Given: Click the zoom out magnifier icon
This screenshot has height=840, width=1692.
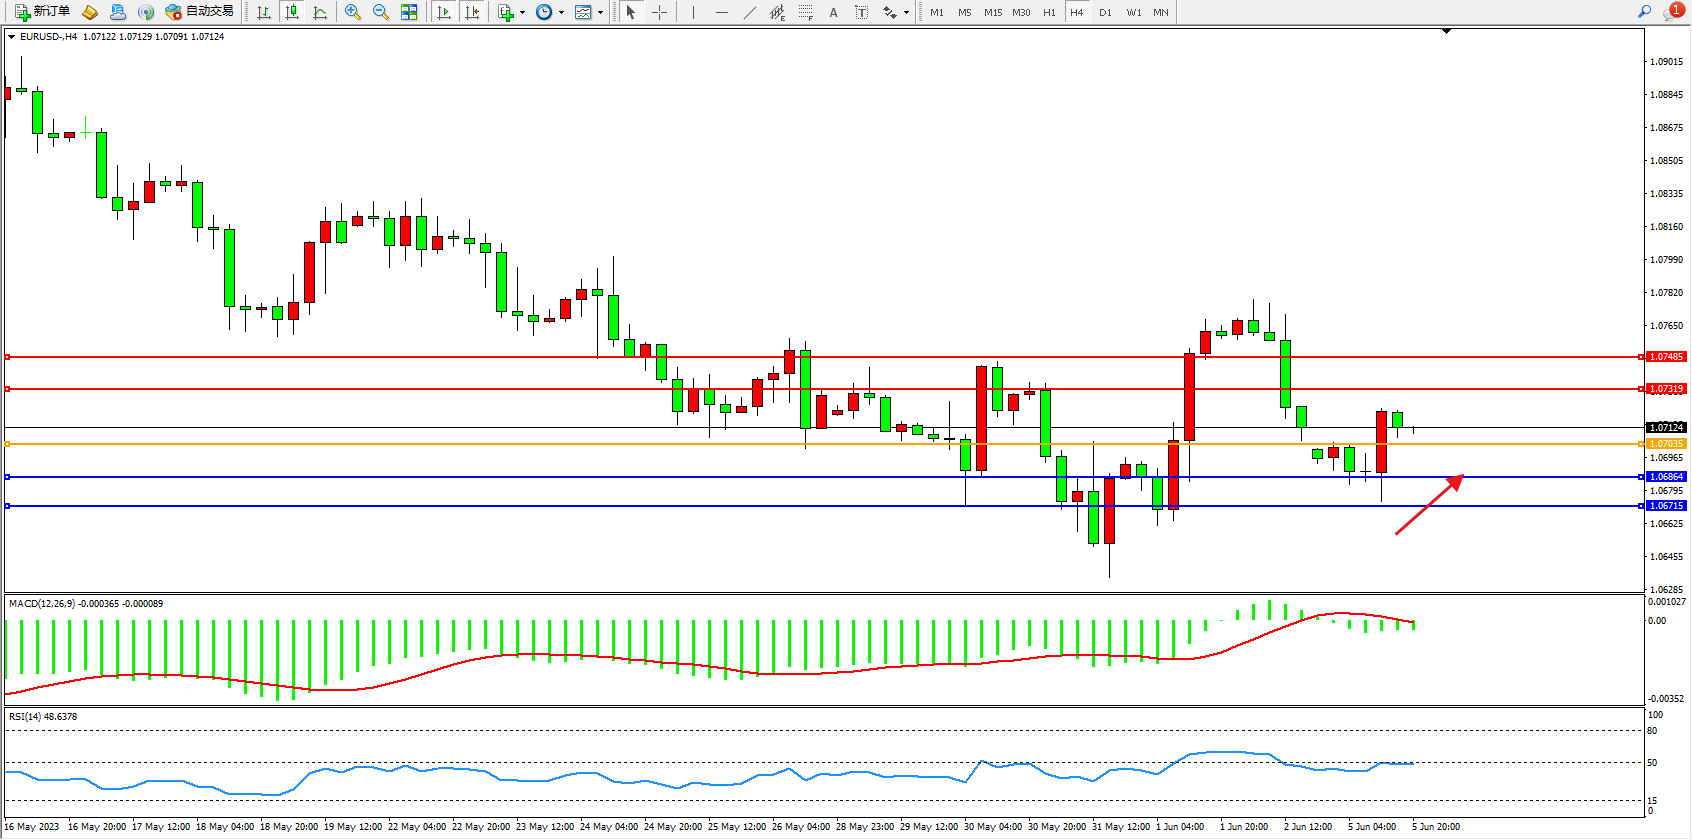Looking at the screenshot, I should pos(381,12).
